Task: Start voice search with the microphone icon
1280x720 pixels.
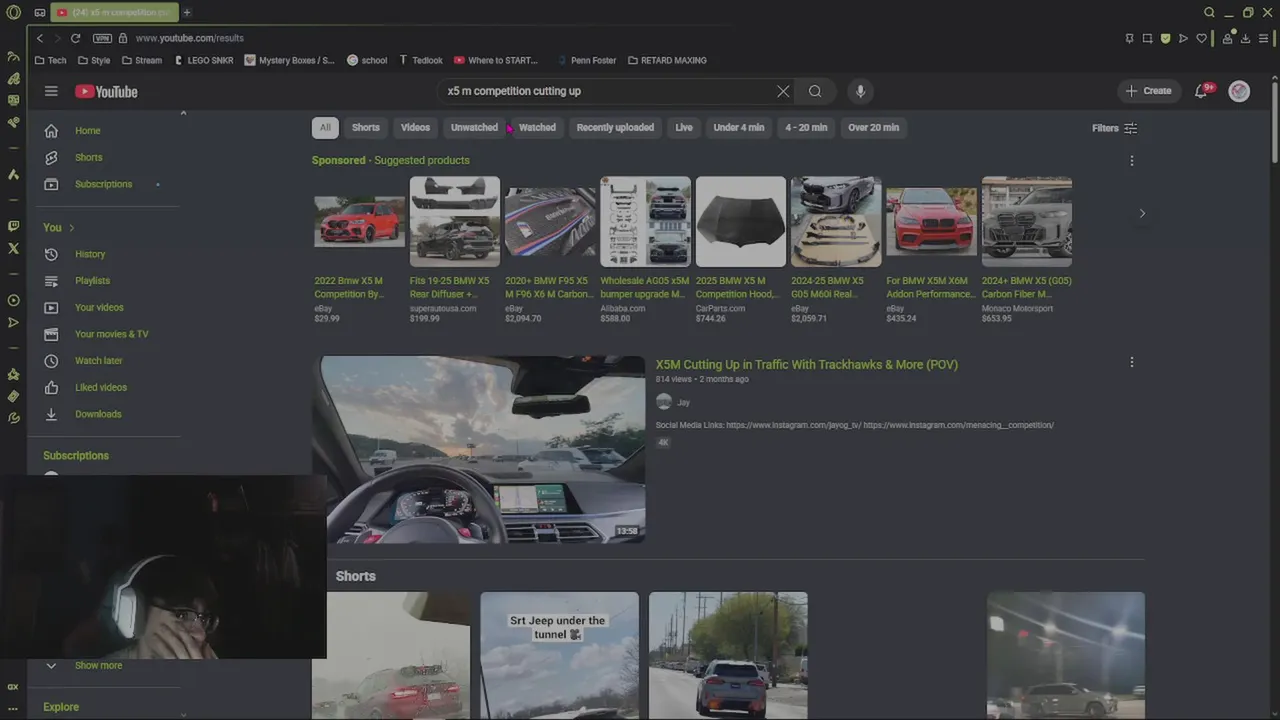Action: (860, 91)
